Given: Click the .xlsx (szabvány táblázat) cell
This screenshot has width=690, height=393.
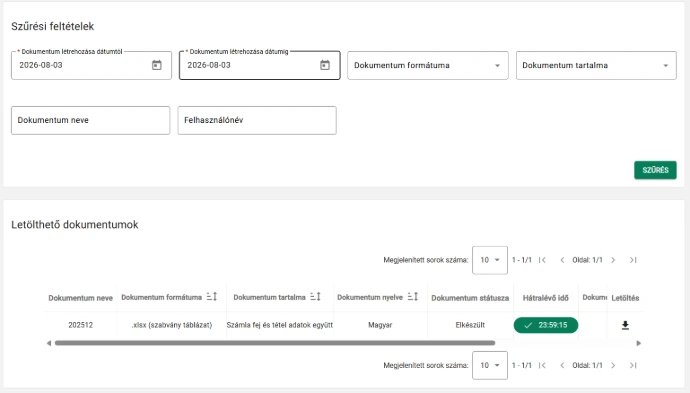Looking at the screenshot, I should 172,325.
